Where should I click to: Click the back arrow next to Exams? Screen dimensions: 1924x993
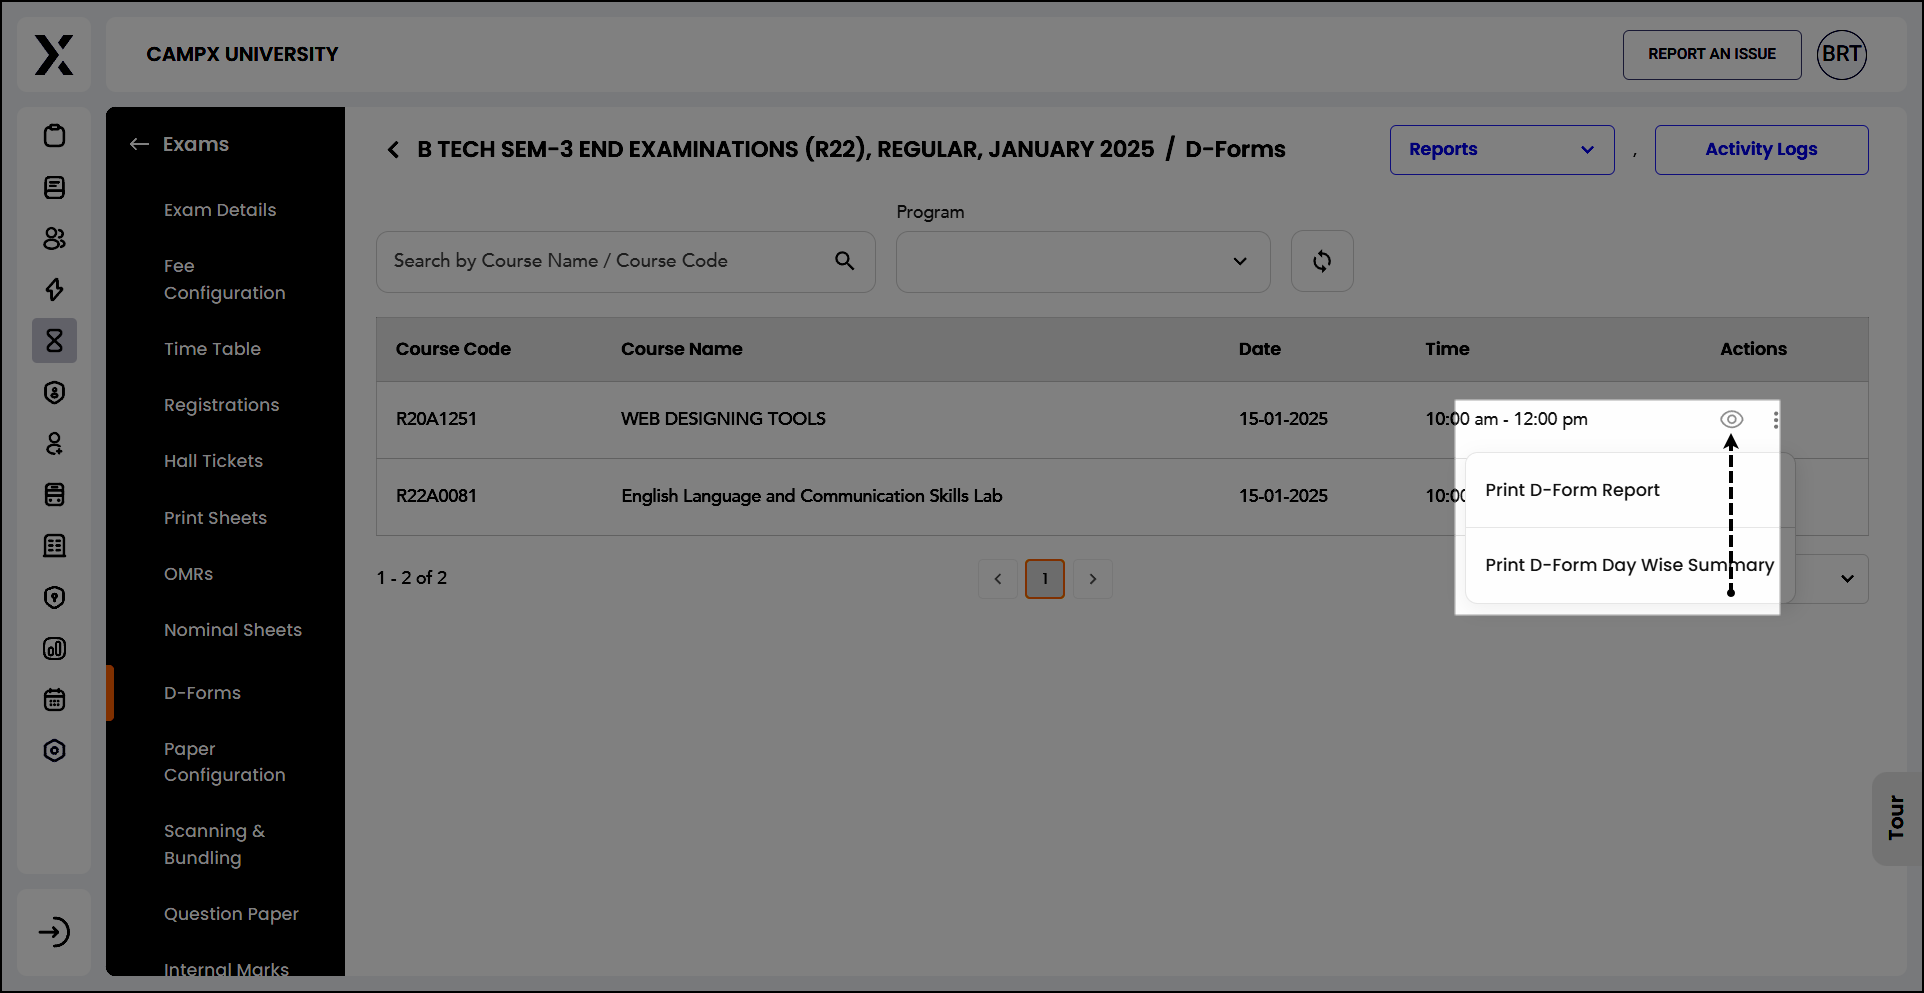[139, 144]
